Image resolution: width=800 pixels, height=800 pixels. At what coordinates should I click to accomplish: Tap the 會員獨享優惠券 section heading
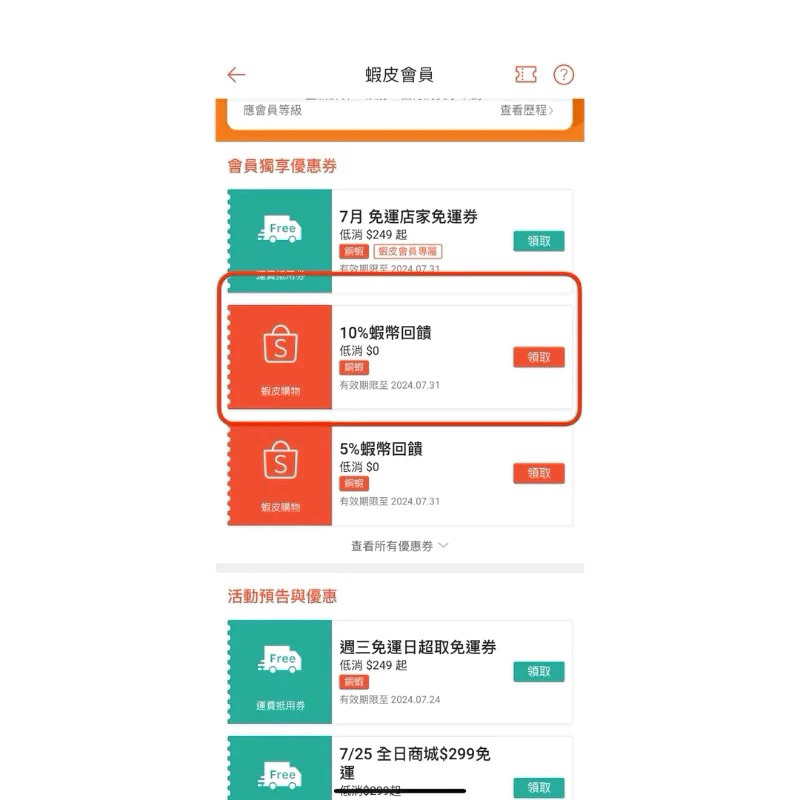[282, 166]
